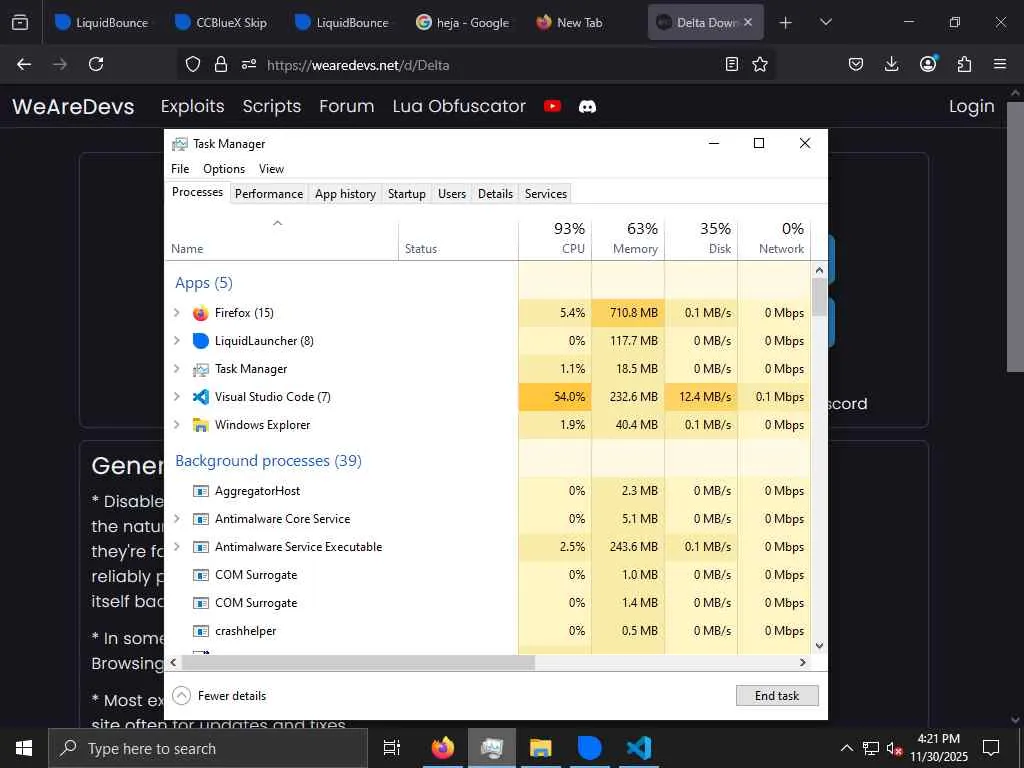Viewport: 1024px width, 768px height.
Task: Show hidden system tray icons chevron
Action: tap(846, 748)
